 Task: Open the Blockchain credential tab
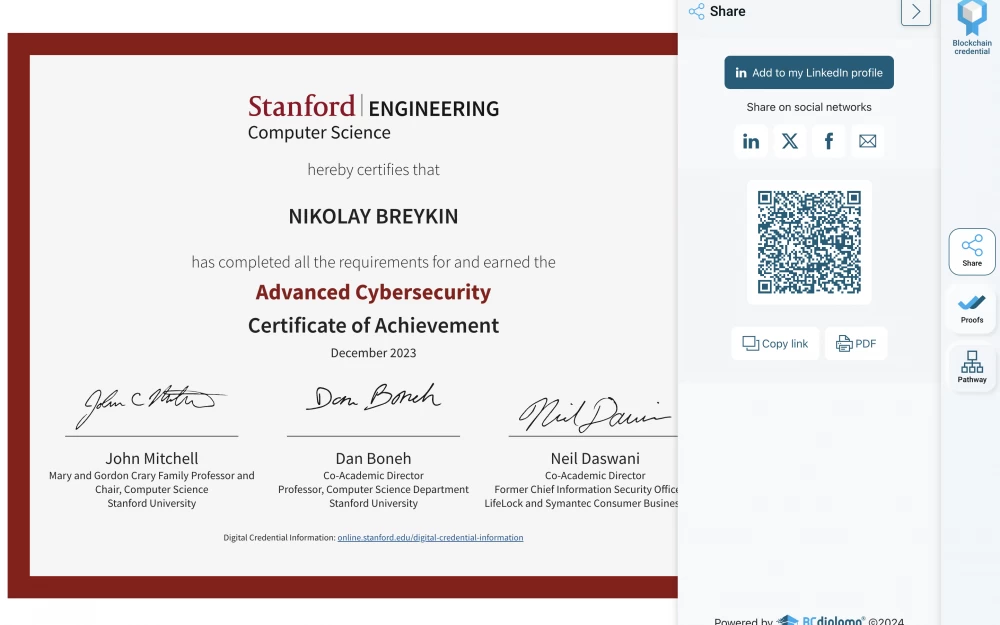(972, 28)
